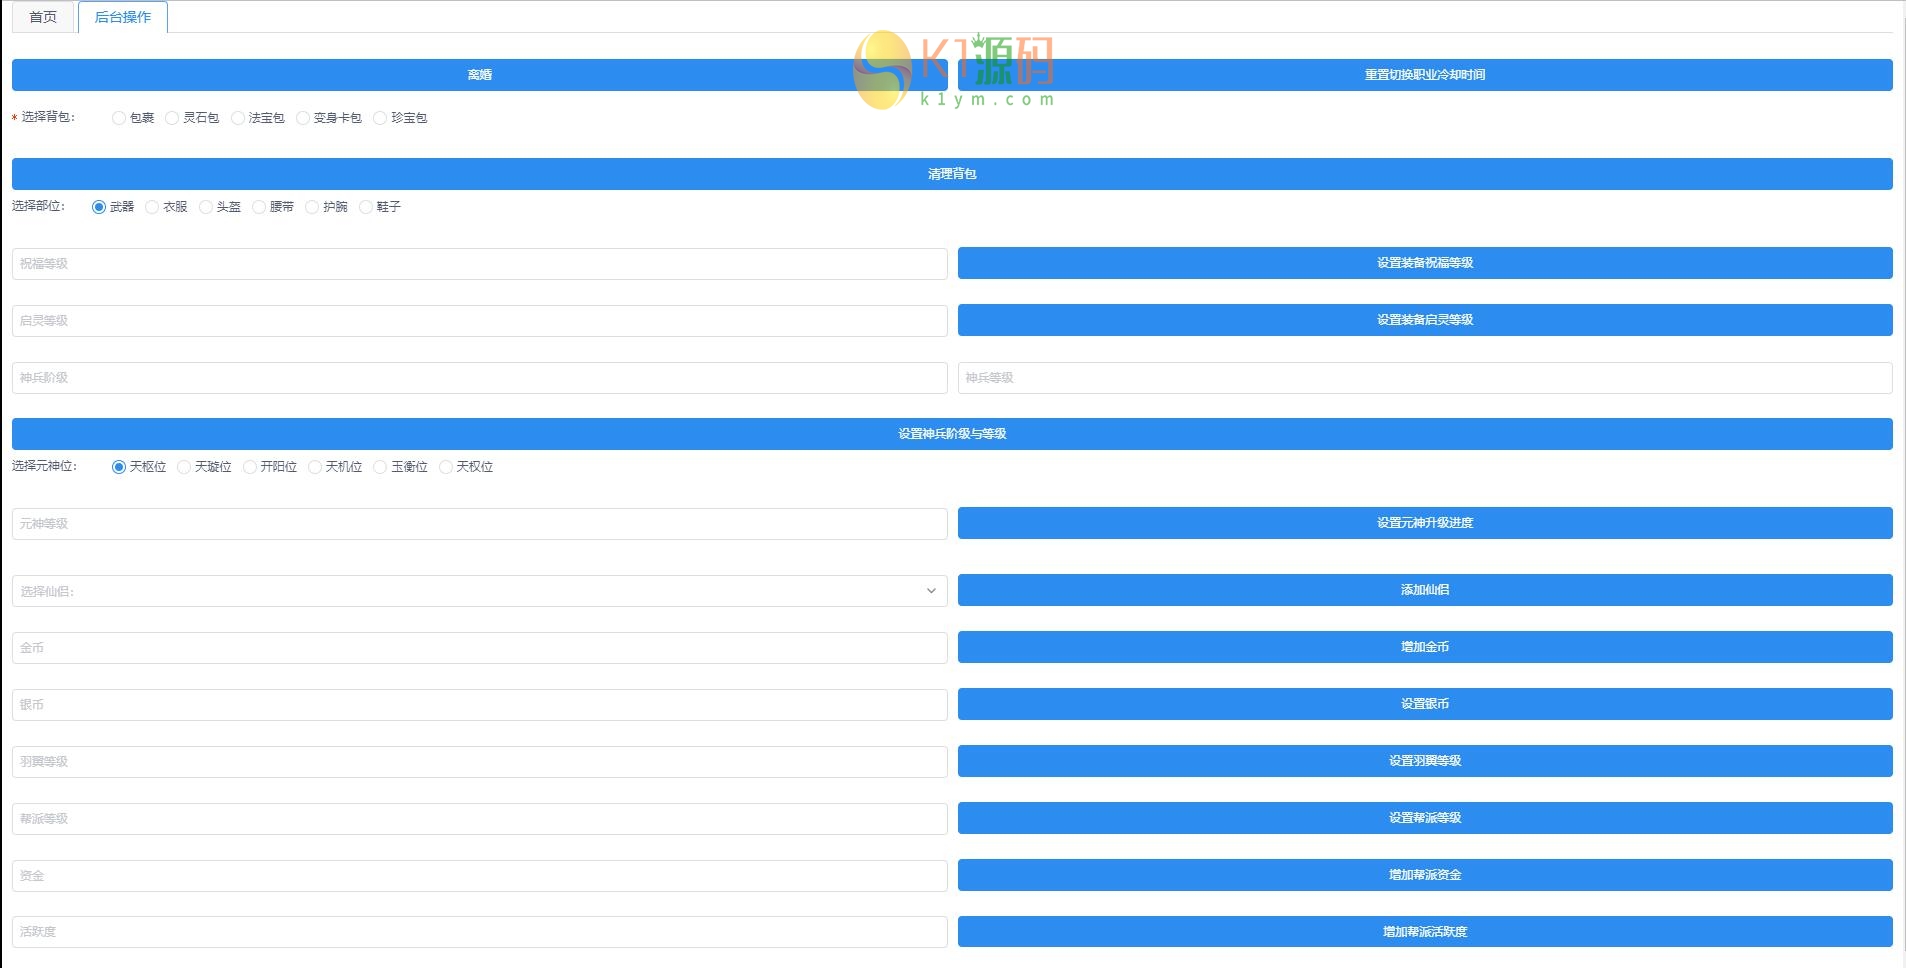Click 重置切换职业冷却时间 button
The height and width of the screenshot is (968, 1906).
pyautogui.click(x=1425, y=75)
